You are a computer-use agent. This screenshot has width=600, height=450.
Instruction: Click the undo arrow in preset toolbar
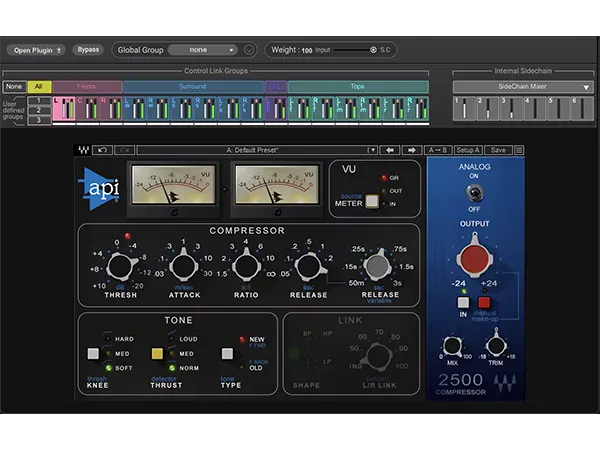tap(102, 150)
